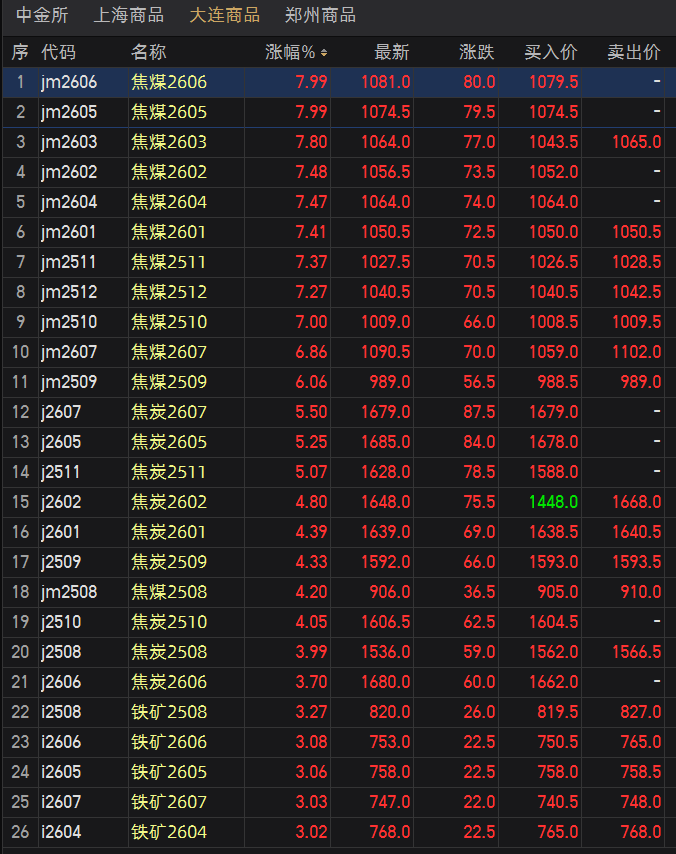Click the 名称 column header
This screenshot has width=676, height=854.
[149, 52]
